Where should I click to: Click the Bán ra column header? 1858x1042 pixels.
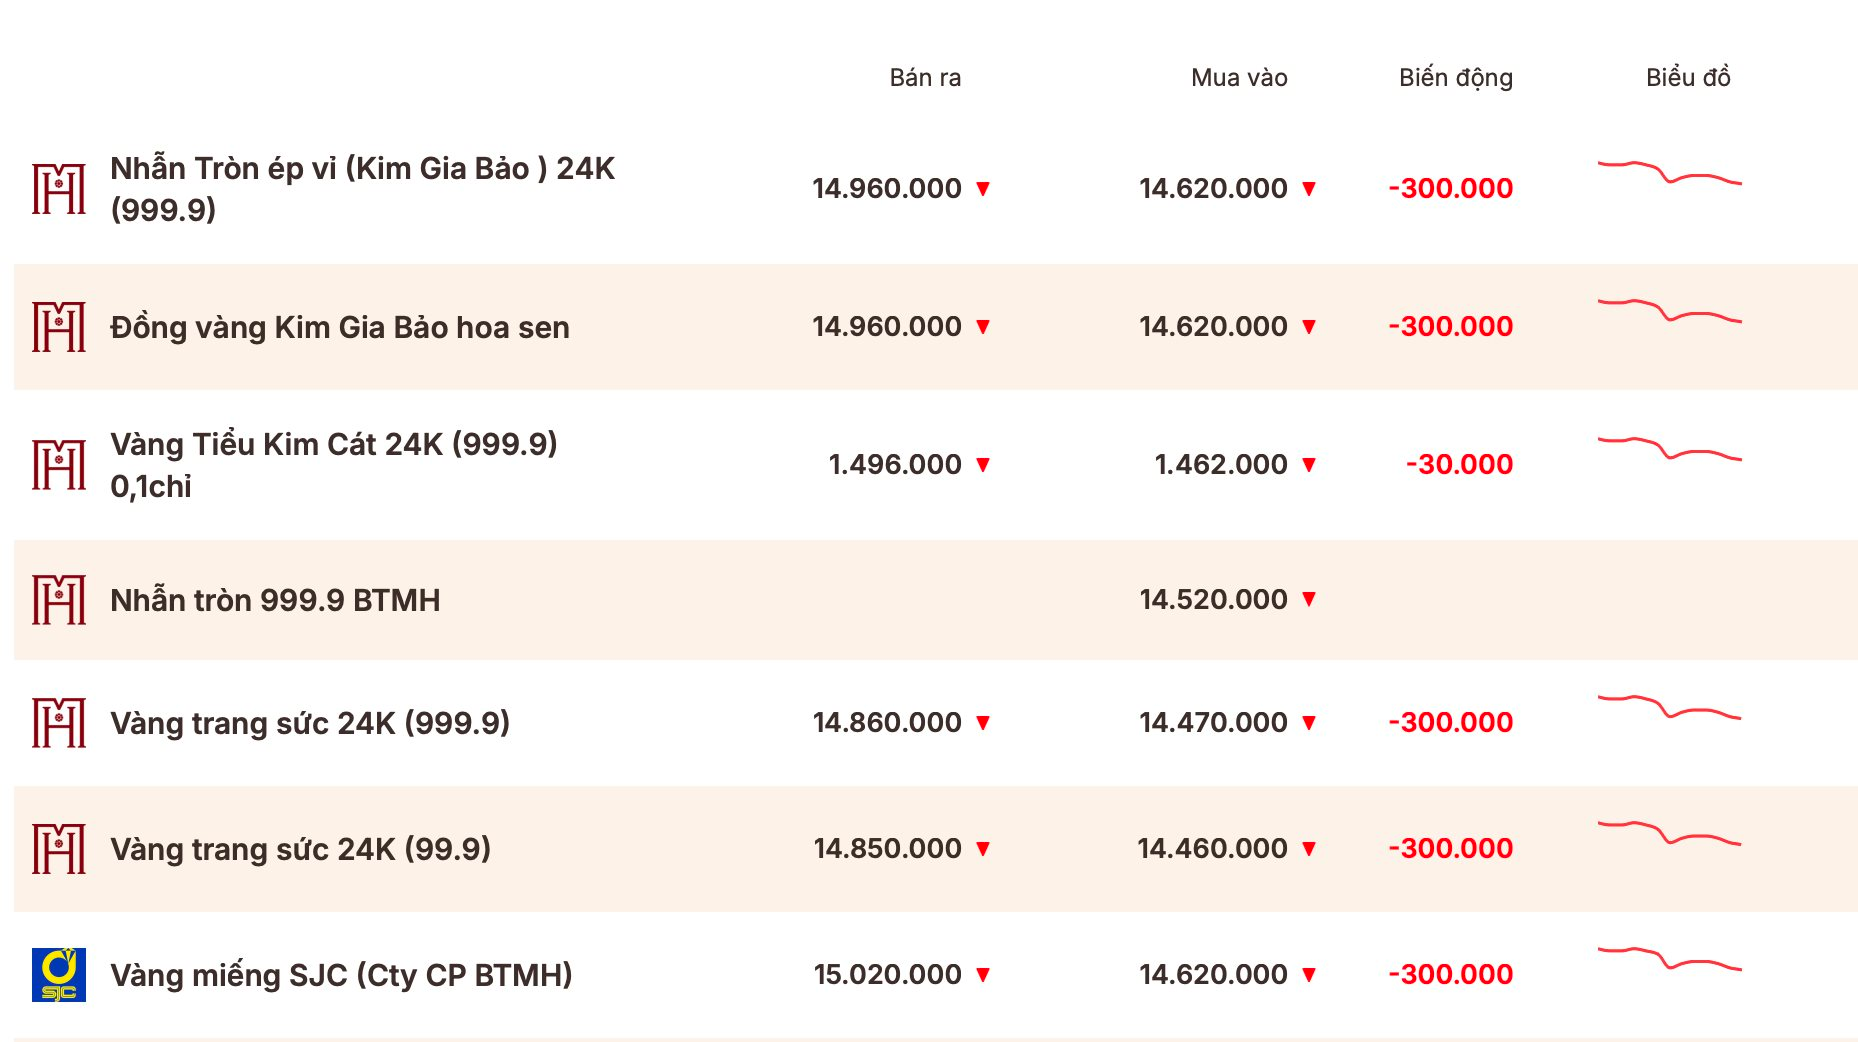pos(925,78)
